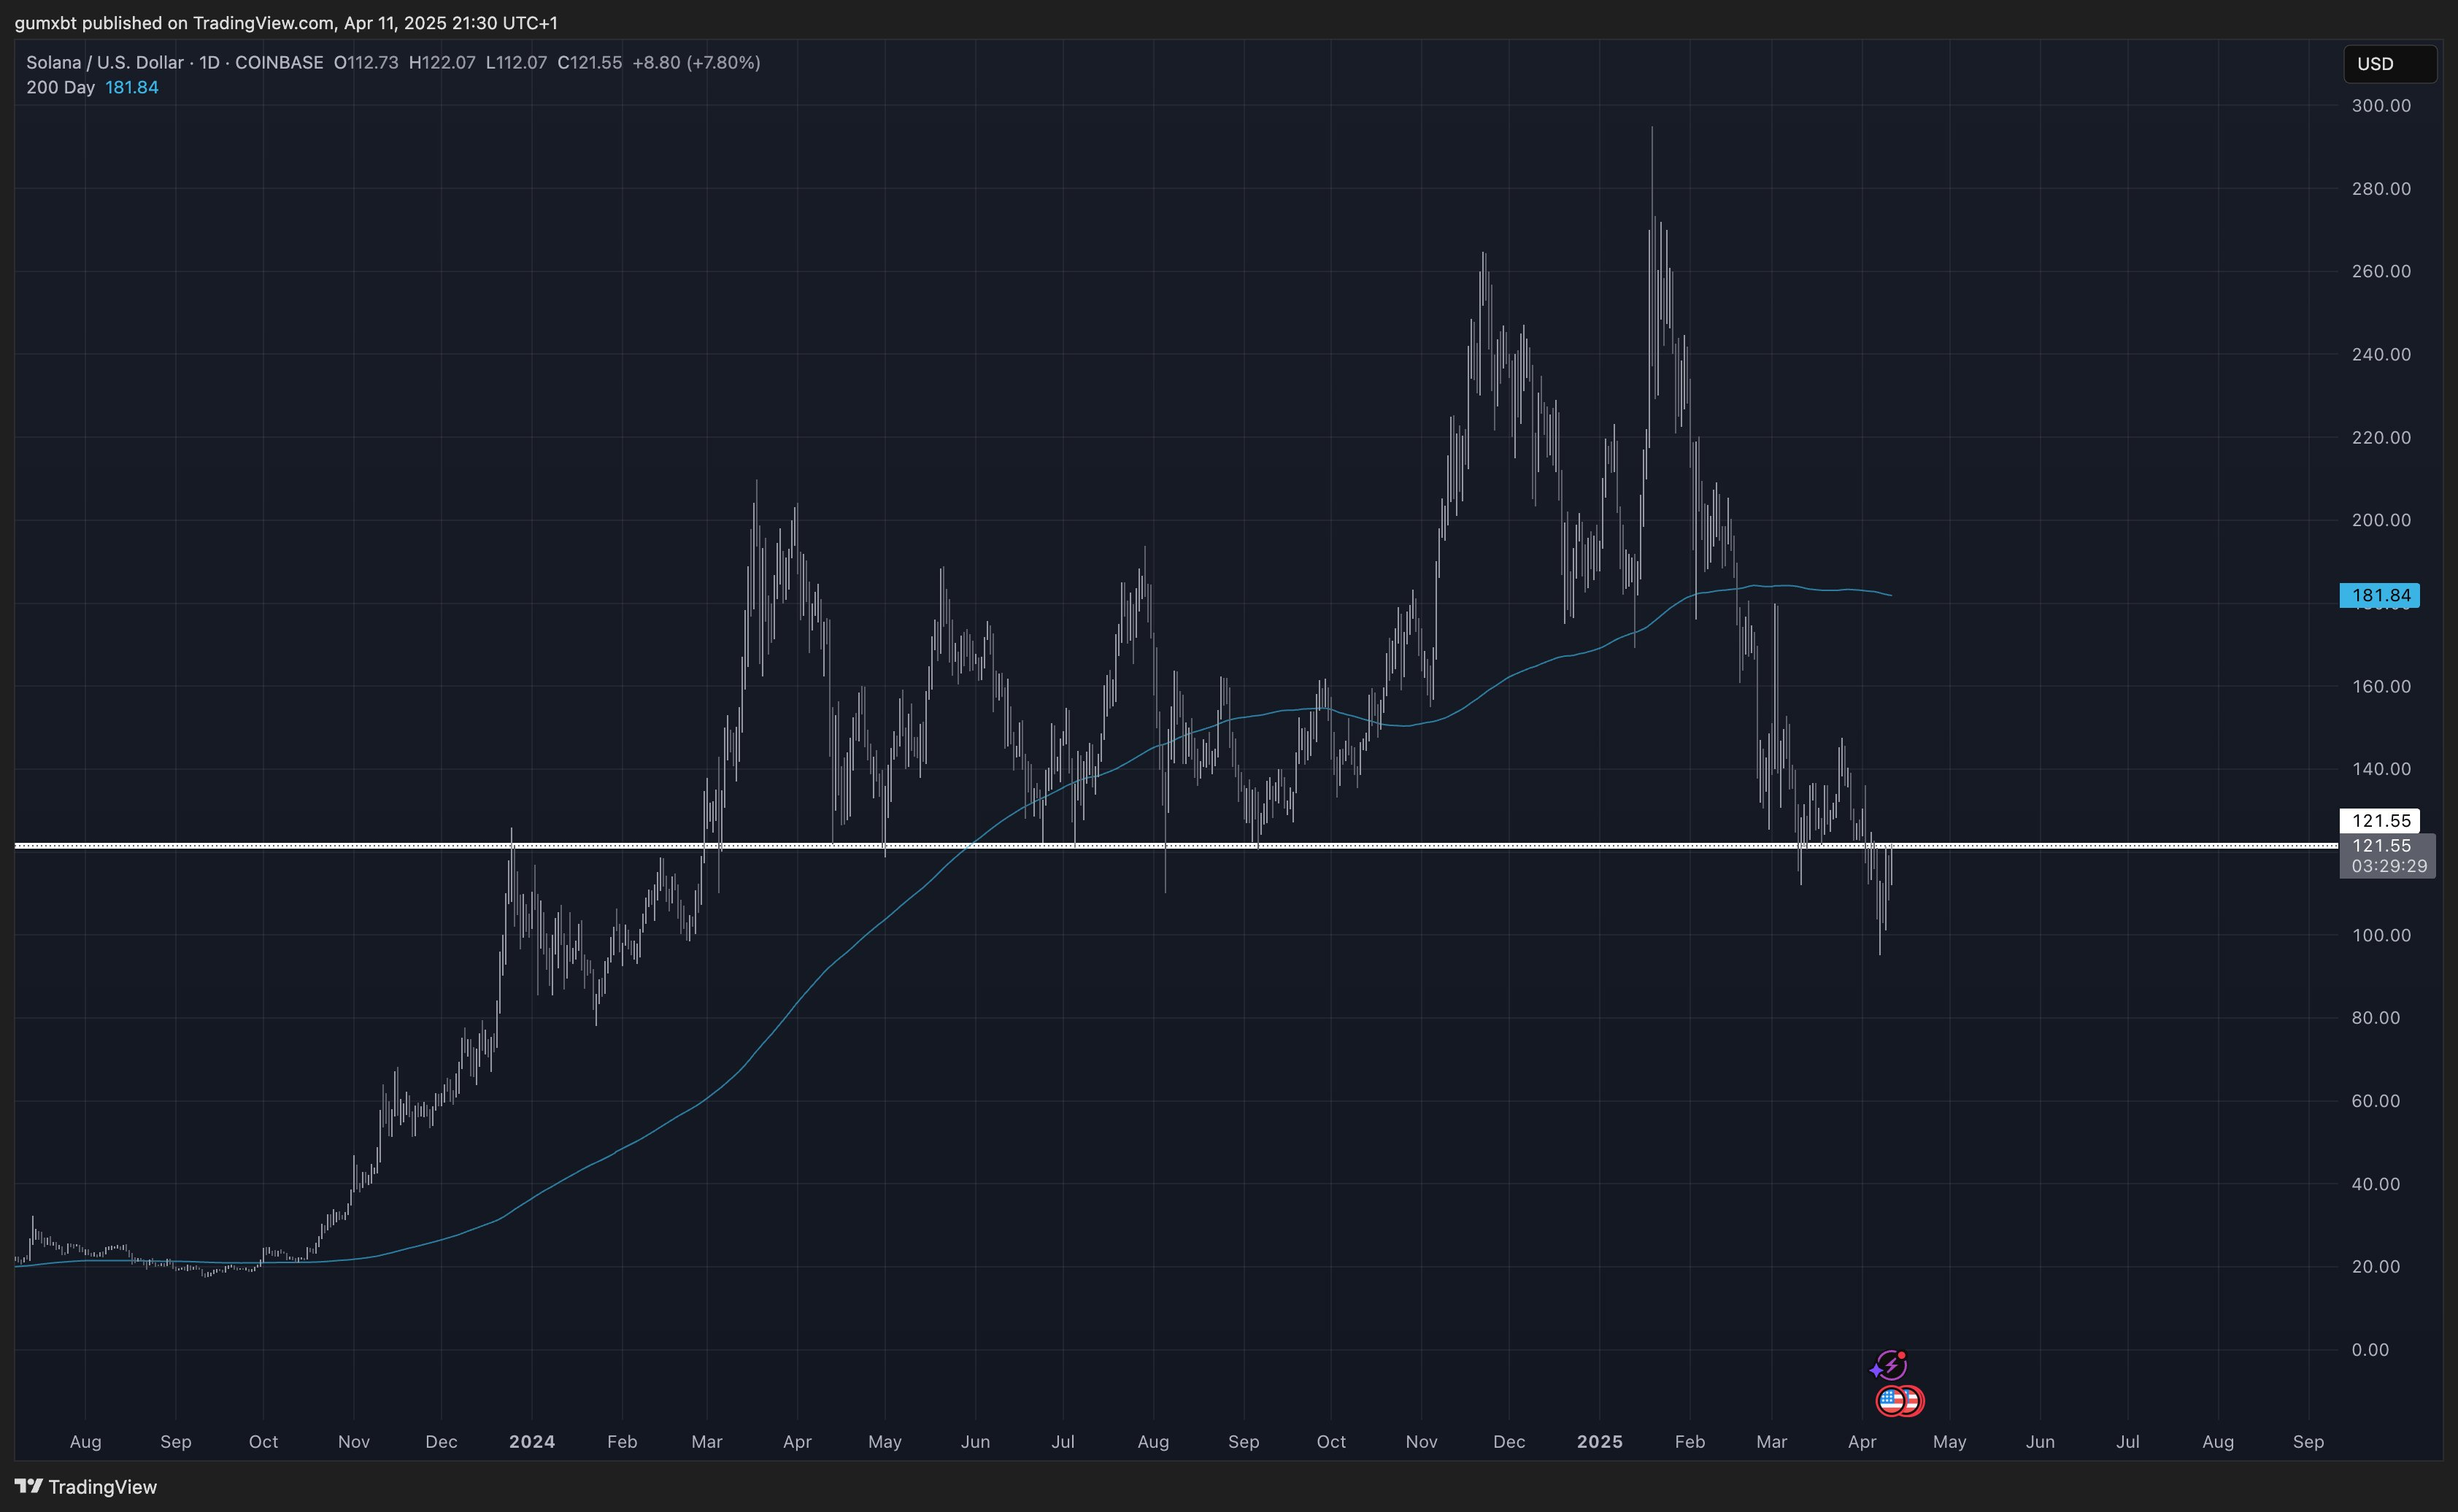Image resolution: width=2458 pixels, height=1512 pixels.
Task: Click the 140.00 price scale label
Action: point(2381,769)
